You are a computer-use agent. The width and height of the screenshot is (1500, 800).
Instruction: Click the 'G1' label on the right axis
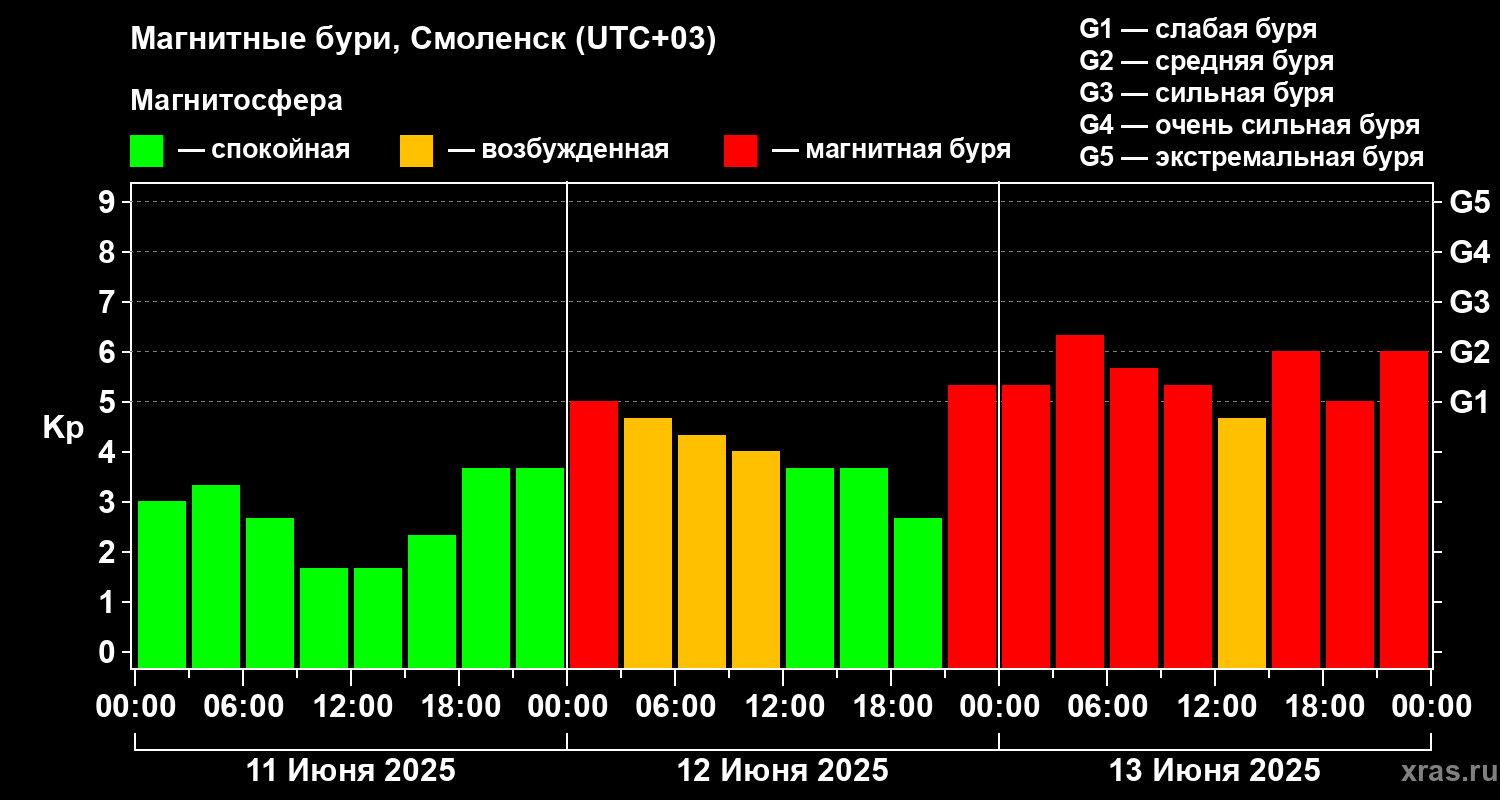[x=1470, y=402]
